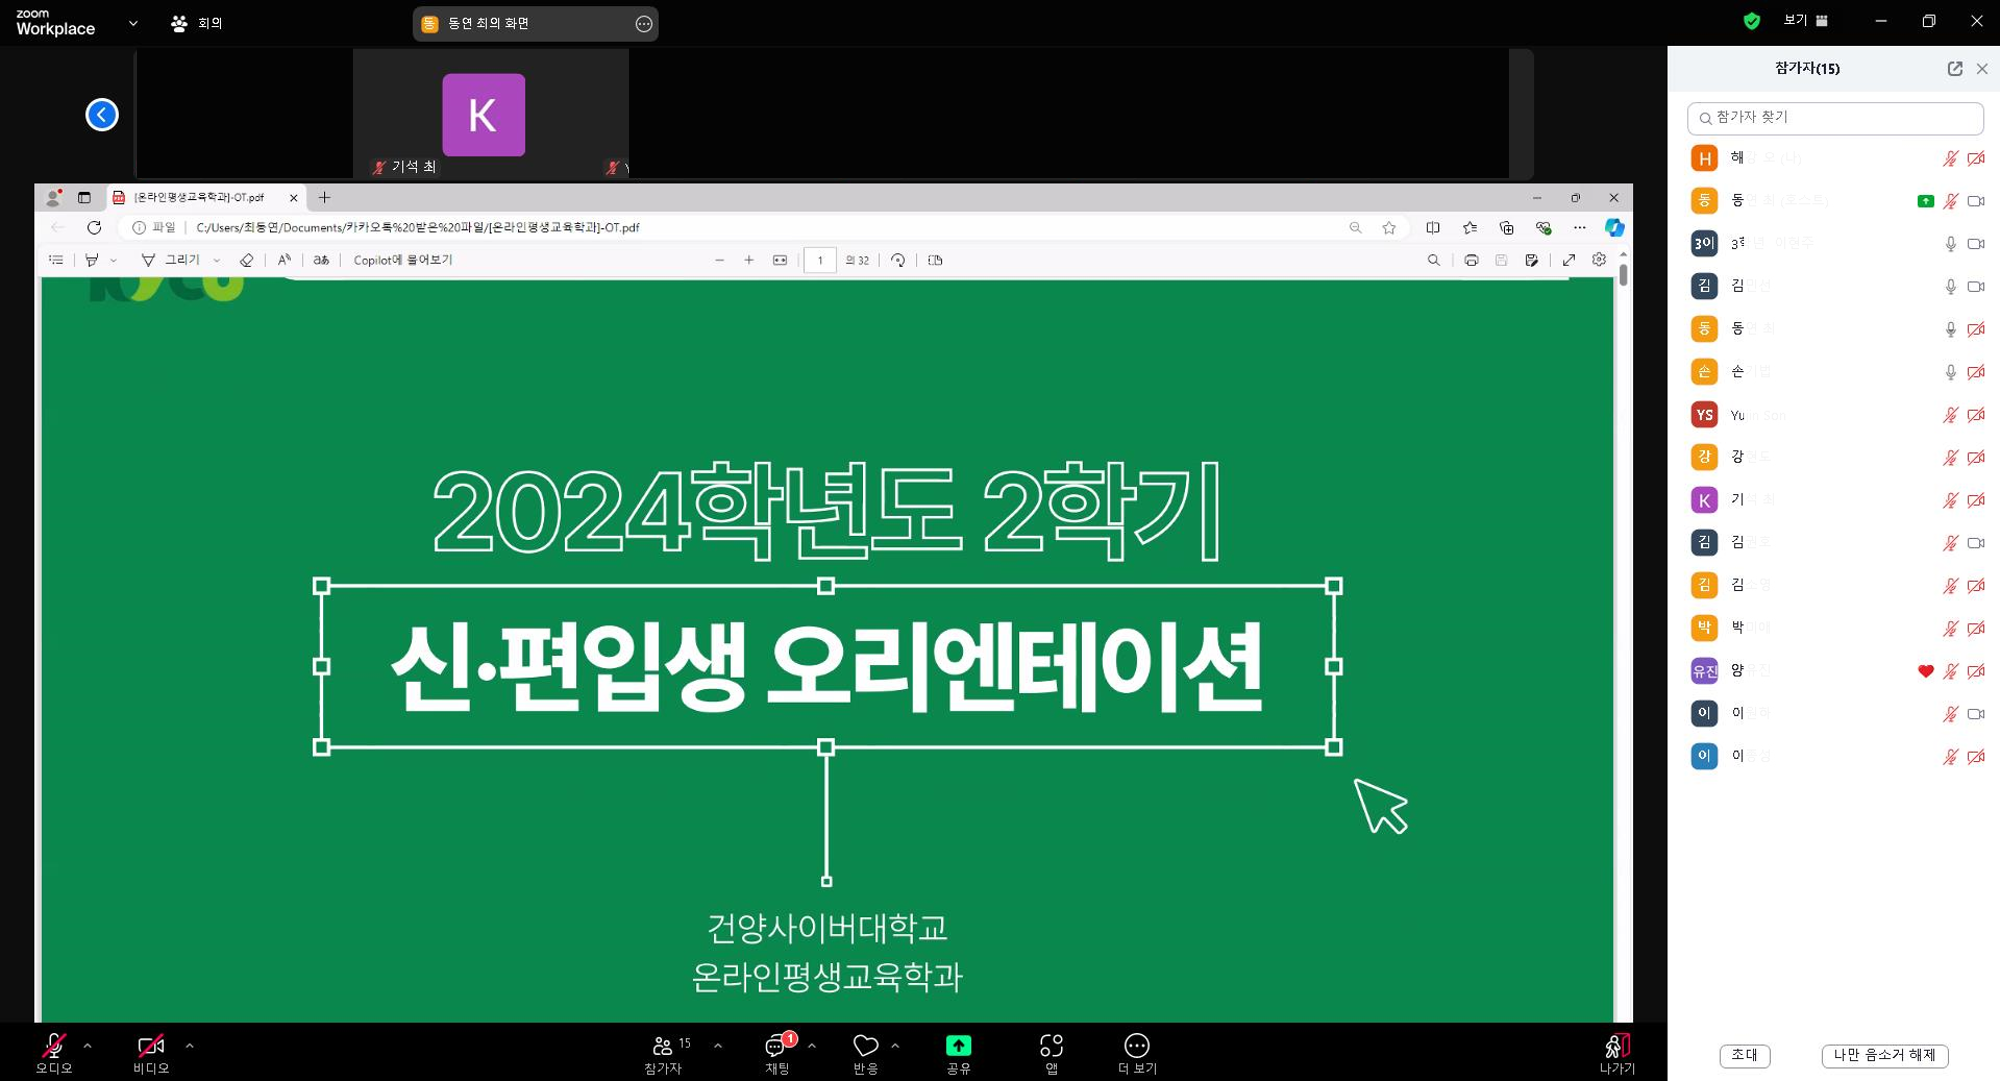This screenshot has height=1081, width=2000.
Task: Close the 참가자 participants panel
Action: [1982, 69]
